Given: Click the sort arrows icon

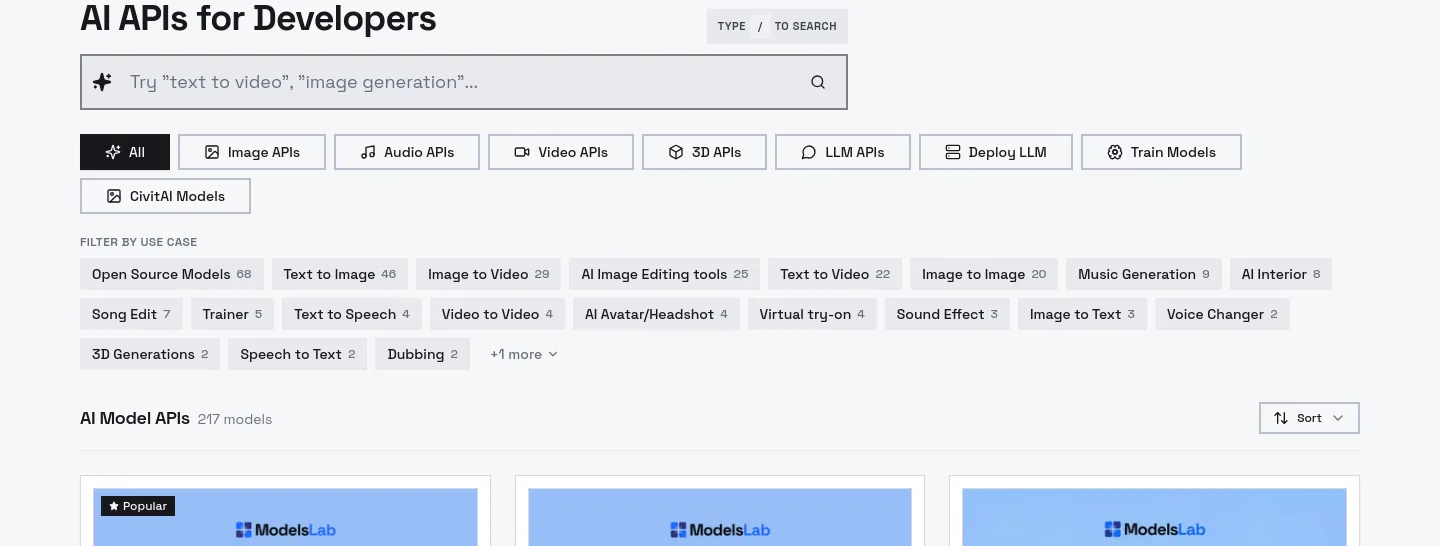Looking at the screenshot, I should tap(1281, 418).
